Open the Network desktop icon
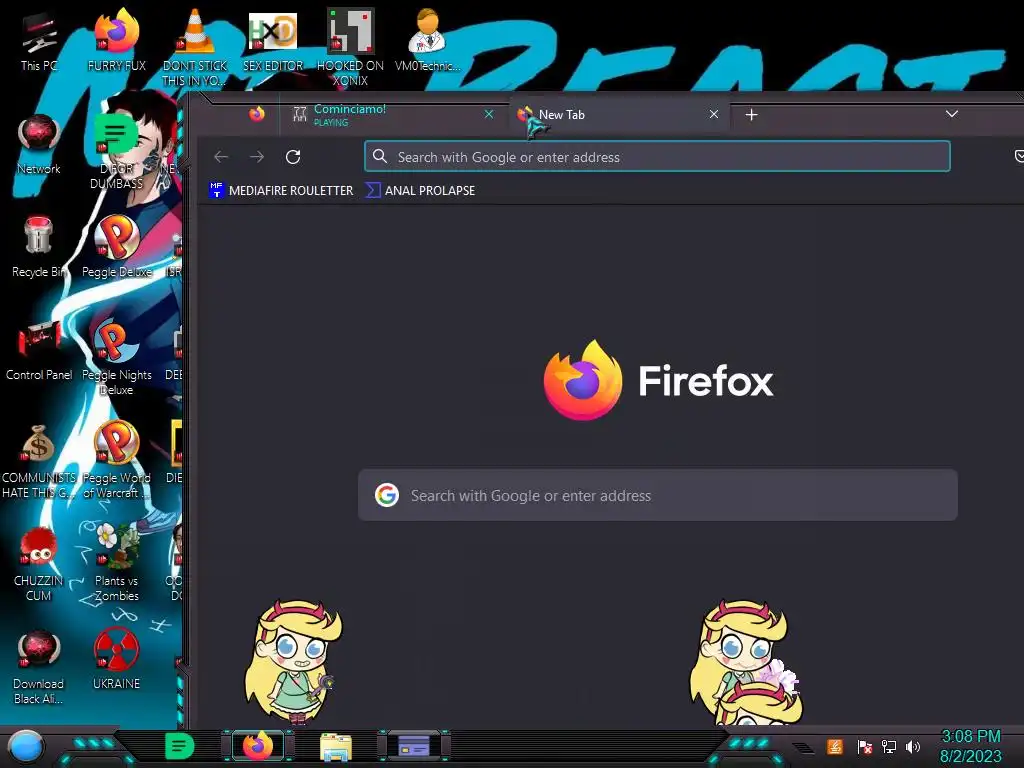The width and height of the screenshot is (1024, 768). (39, 144)
